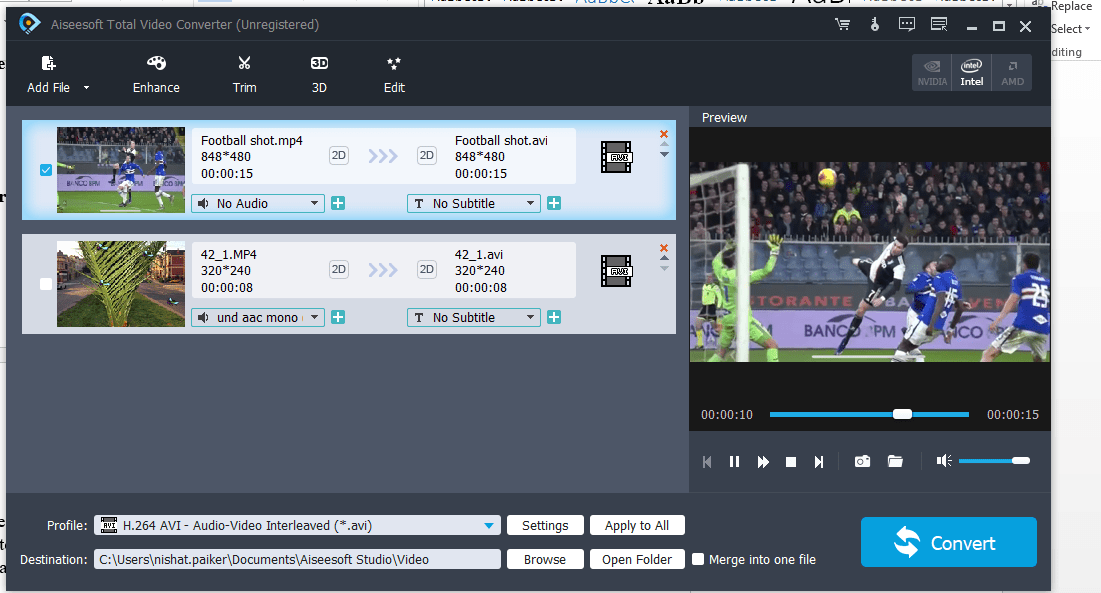1101x593 pixels.
Task: Open snapshot folder icon
Action: click(895, 461)
